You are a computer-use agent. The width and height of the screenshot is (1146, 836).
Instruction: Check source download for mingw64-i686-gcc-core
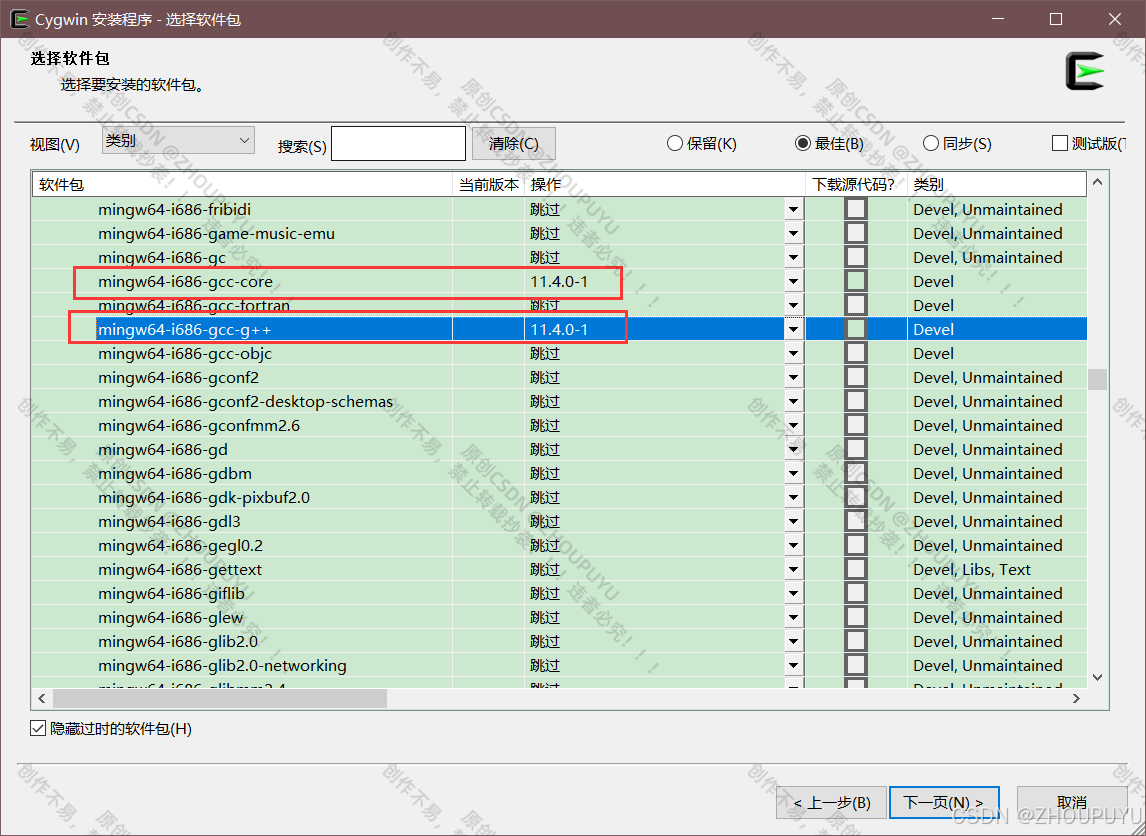coord(856,281)
